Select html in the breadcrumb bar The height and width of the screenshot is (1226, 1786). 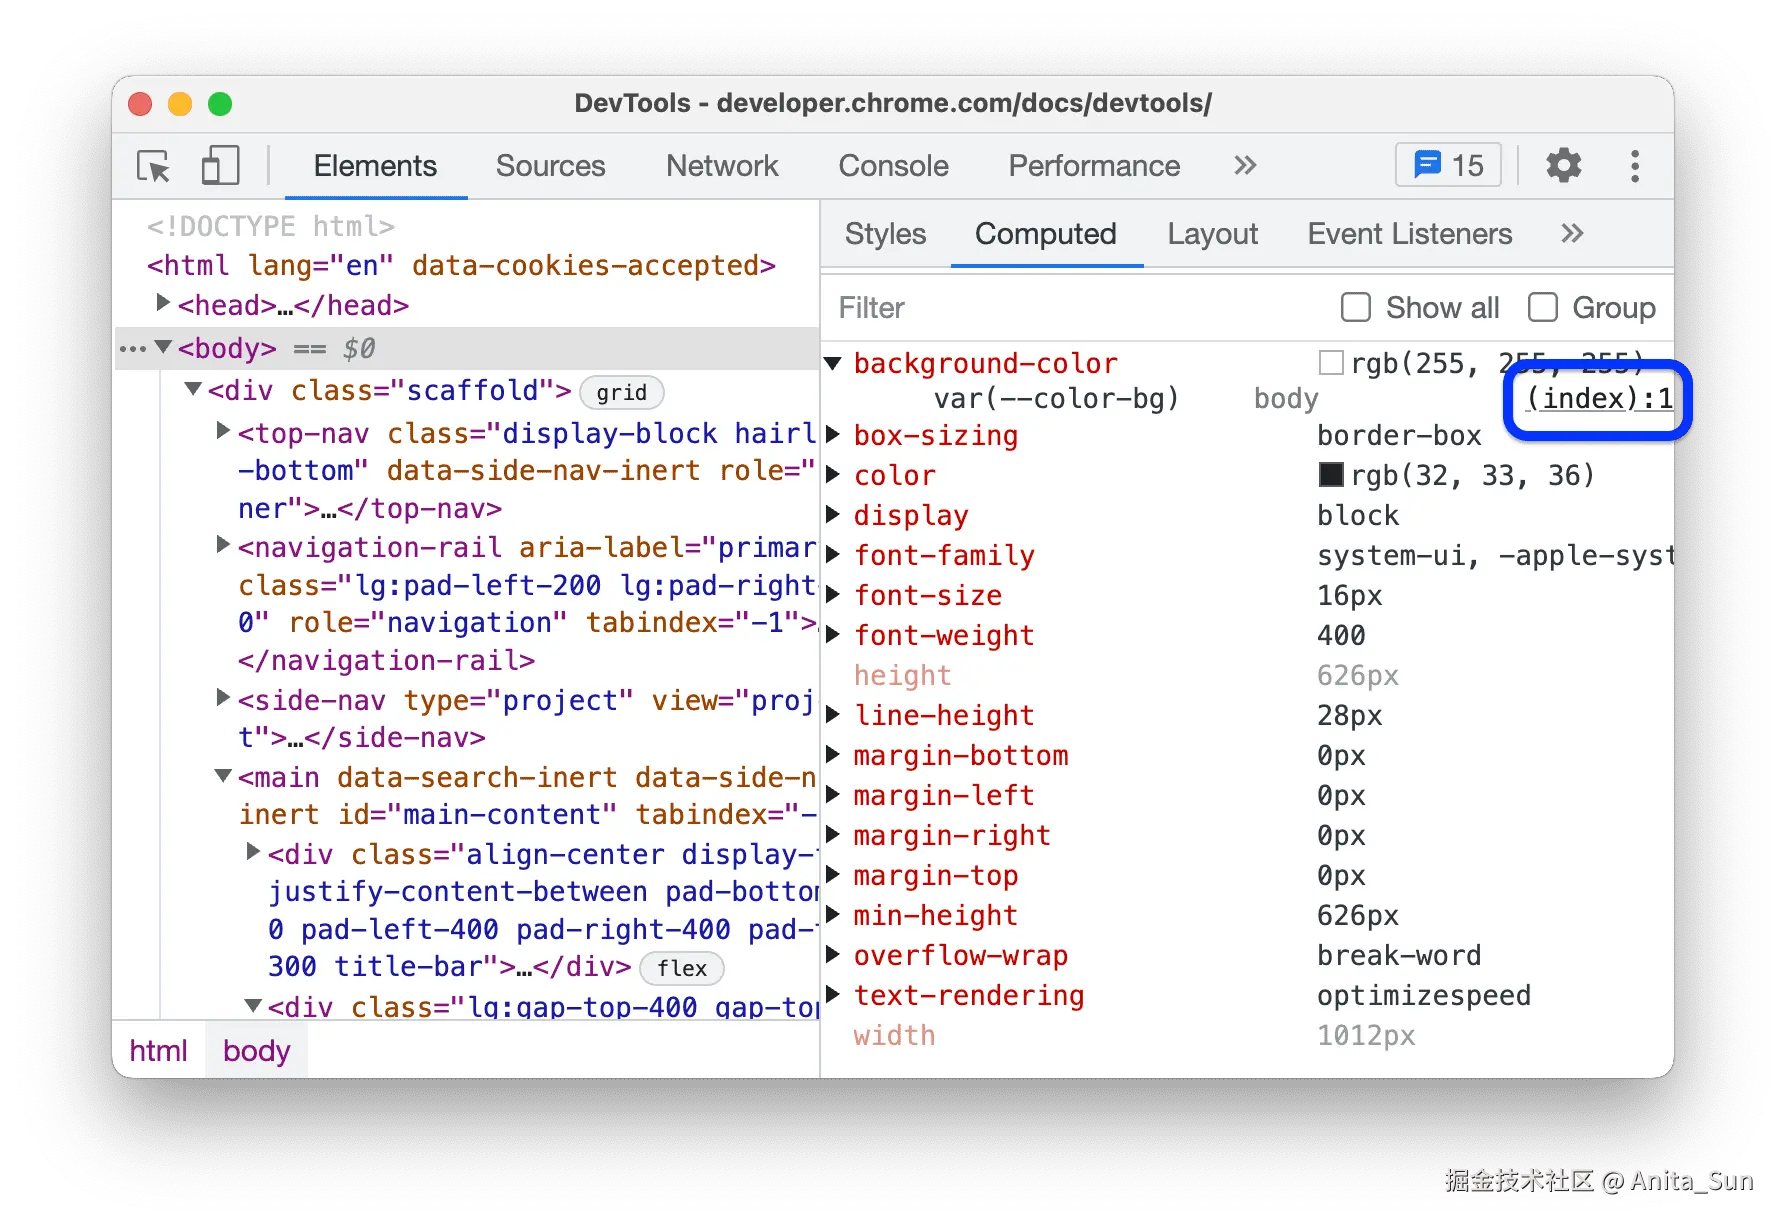pos(158,1051)
